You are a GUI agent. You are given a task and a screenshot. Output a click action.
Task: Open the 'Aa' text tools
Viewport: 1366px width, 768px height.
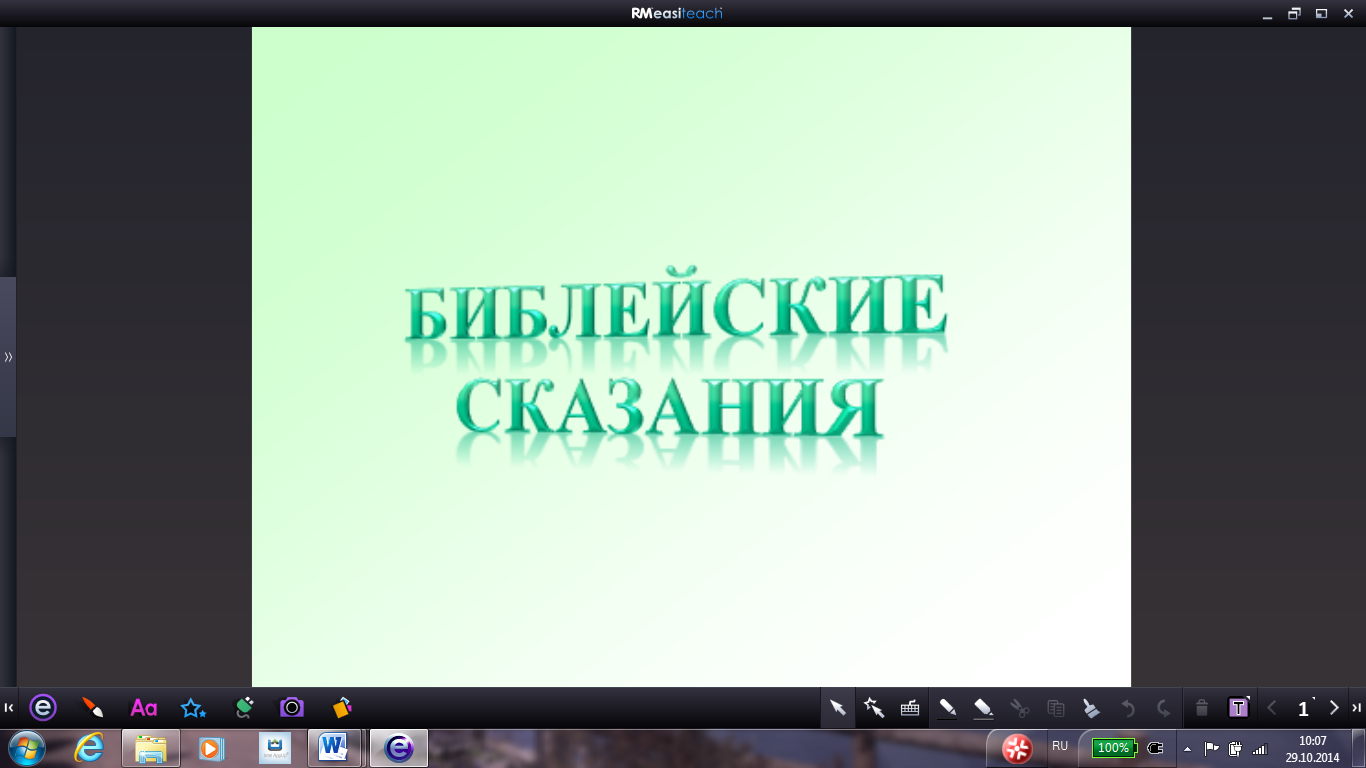click(x=144, y=708)
